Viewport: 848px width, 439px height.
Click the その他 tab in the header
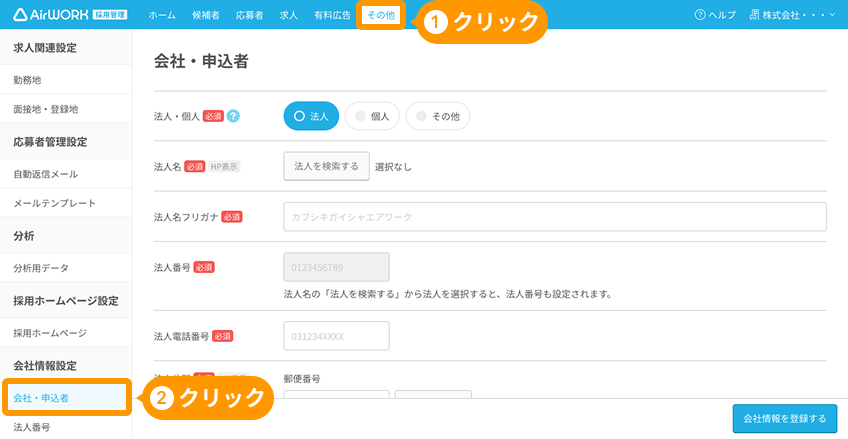point(381,15)
